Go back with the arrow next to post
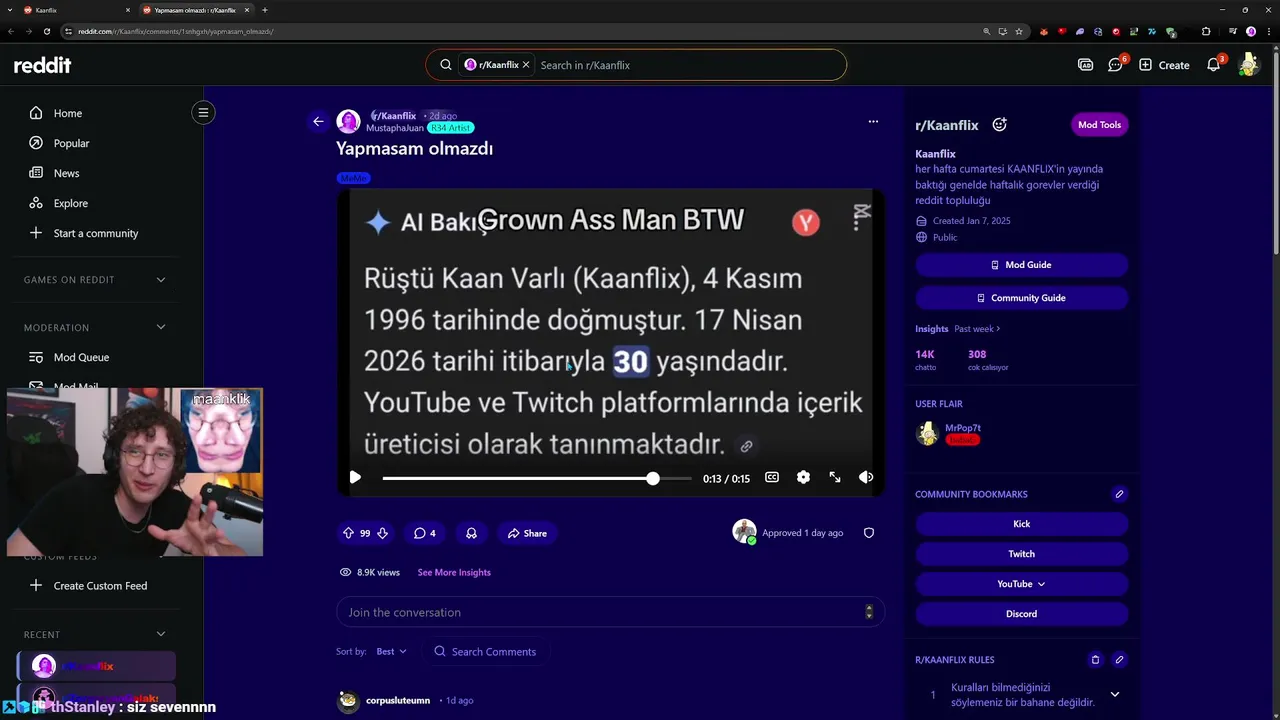The image size is (1280, 720). (x=318, y=121)
